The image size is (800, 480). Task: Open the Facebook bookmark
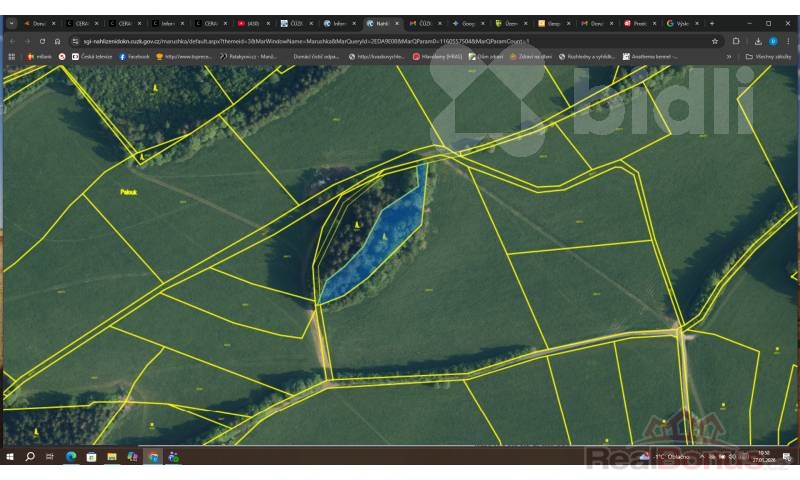[x=134, y=57]
